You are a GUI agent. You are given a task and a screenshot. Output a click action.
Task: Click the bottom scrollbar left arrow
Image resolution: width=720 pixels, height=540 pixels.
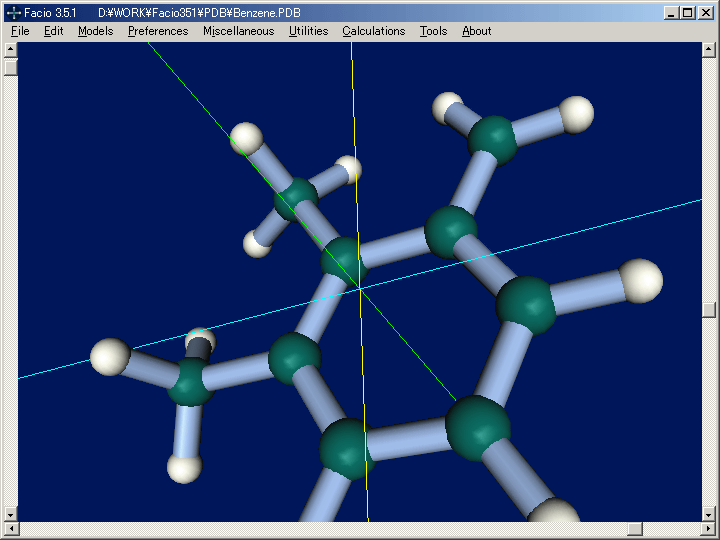click(11, 529)
